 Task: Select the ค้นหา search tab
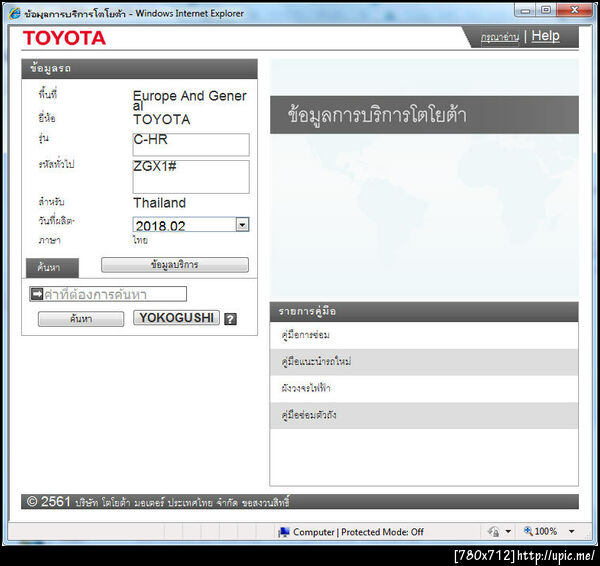pyautogui.click(x=52, y=268)
